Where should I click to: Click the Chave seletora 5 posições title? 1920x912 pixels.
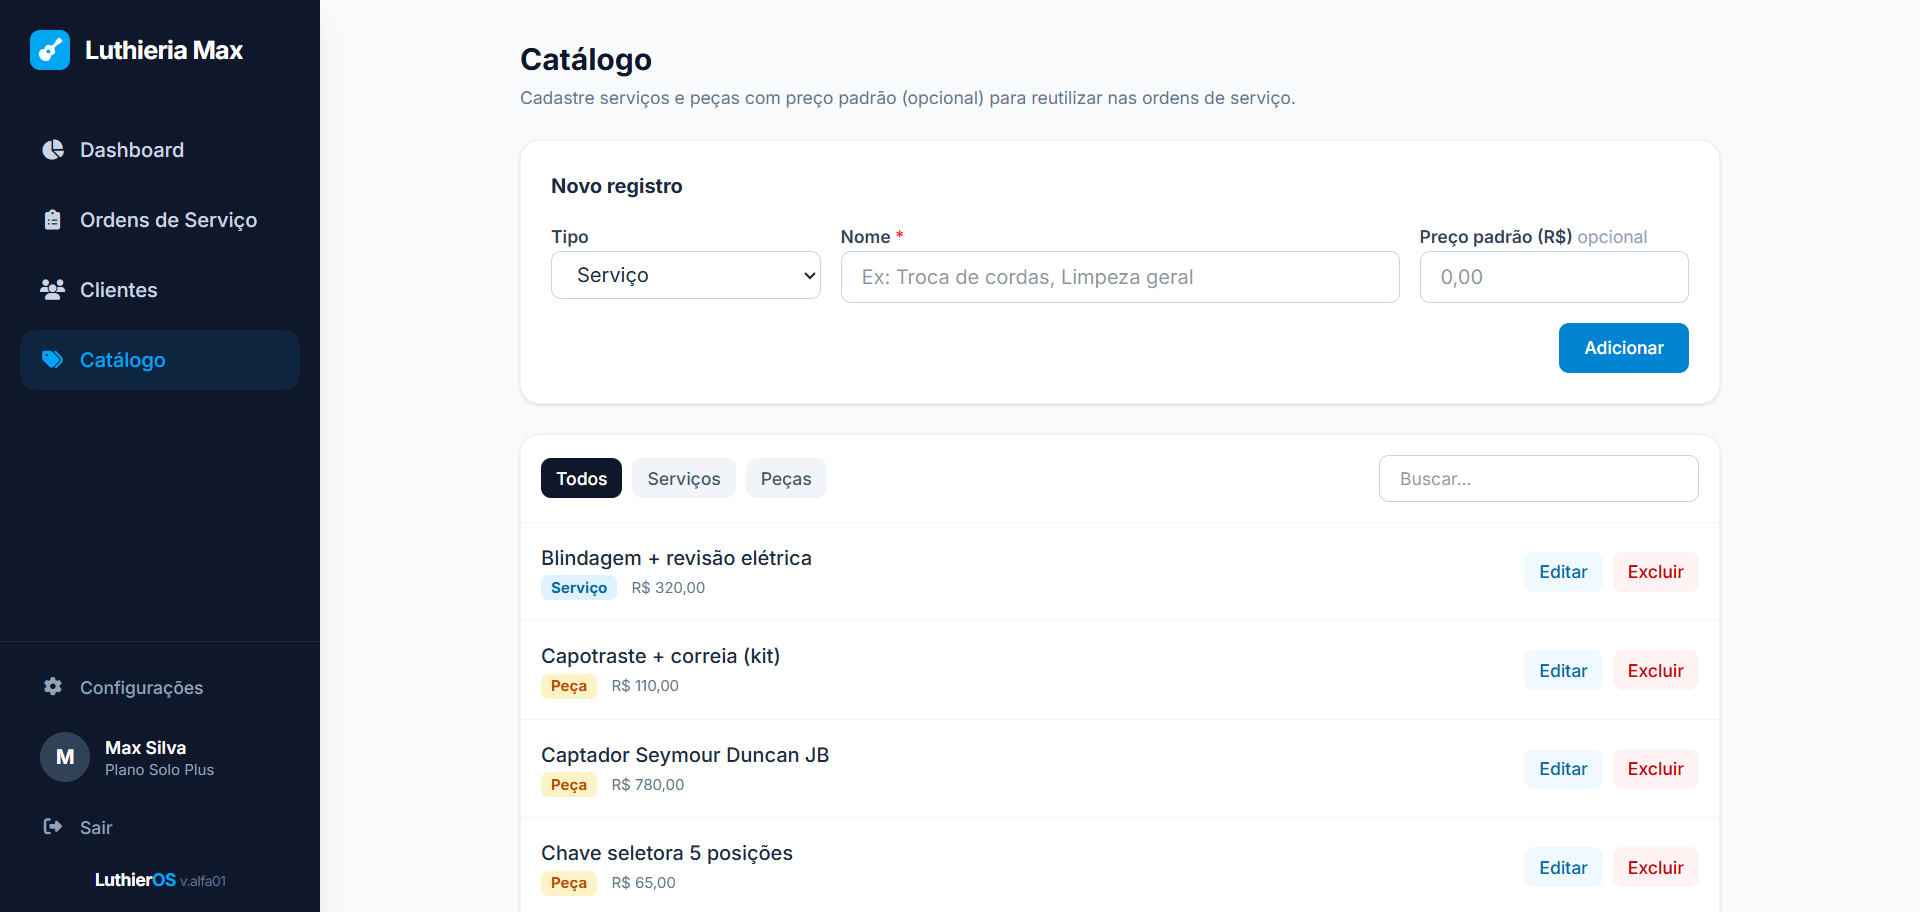pyautogui.click(x=667, y=853)
